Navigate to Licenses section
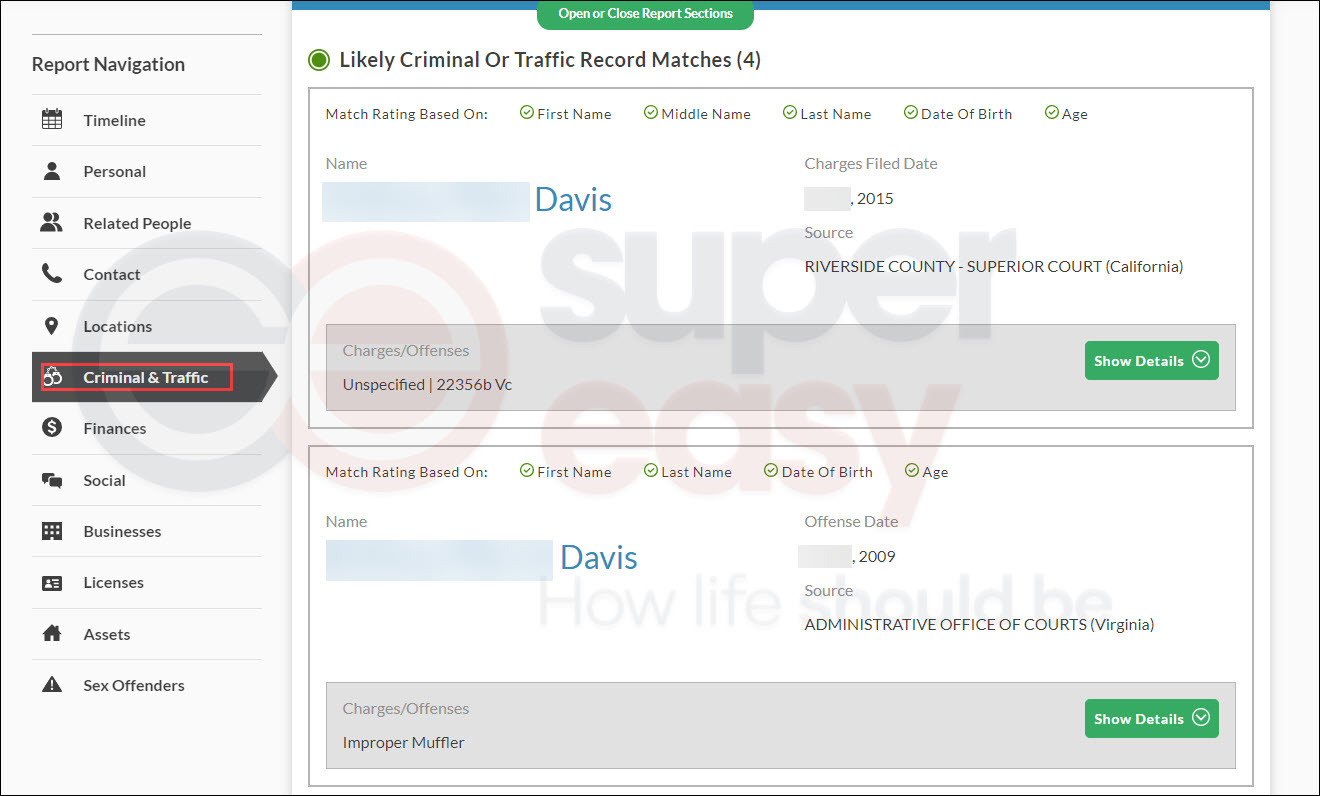1320x796 pixels. [146, 583]
